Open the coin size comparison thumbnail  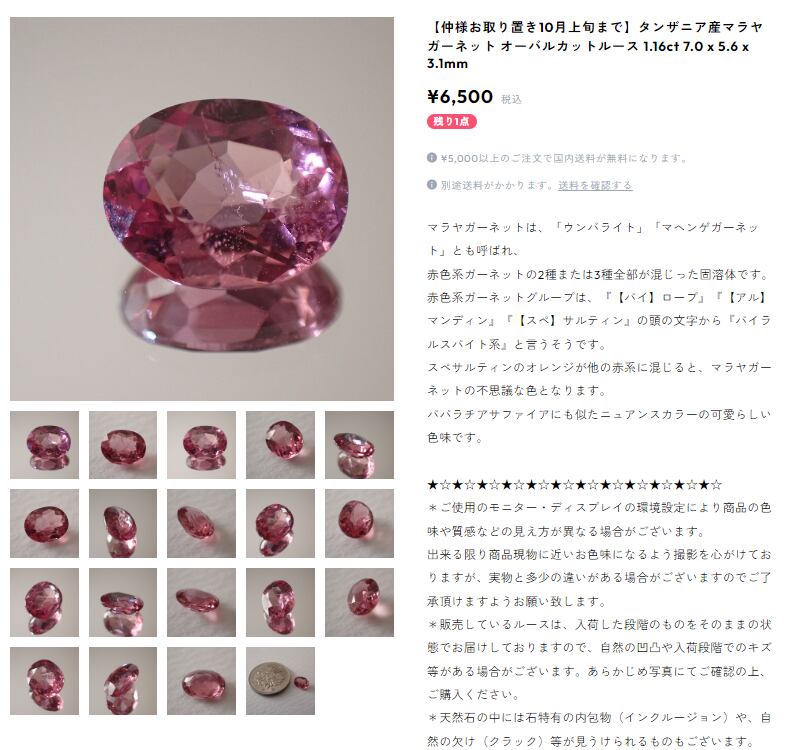(x=280, y=681)
